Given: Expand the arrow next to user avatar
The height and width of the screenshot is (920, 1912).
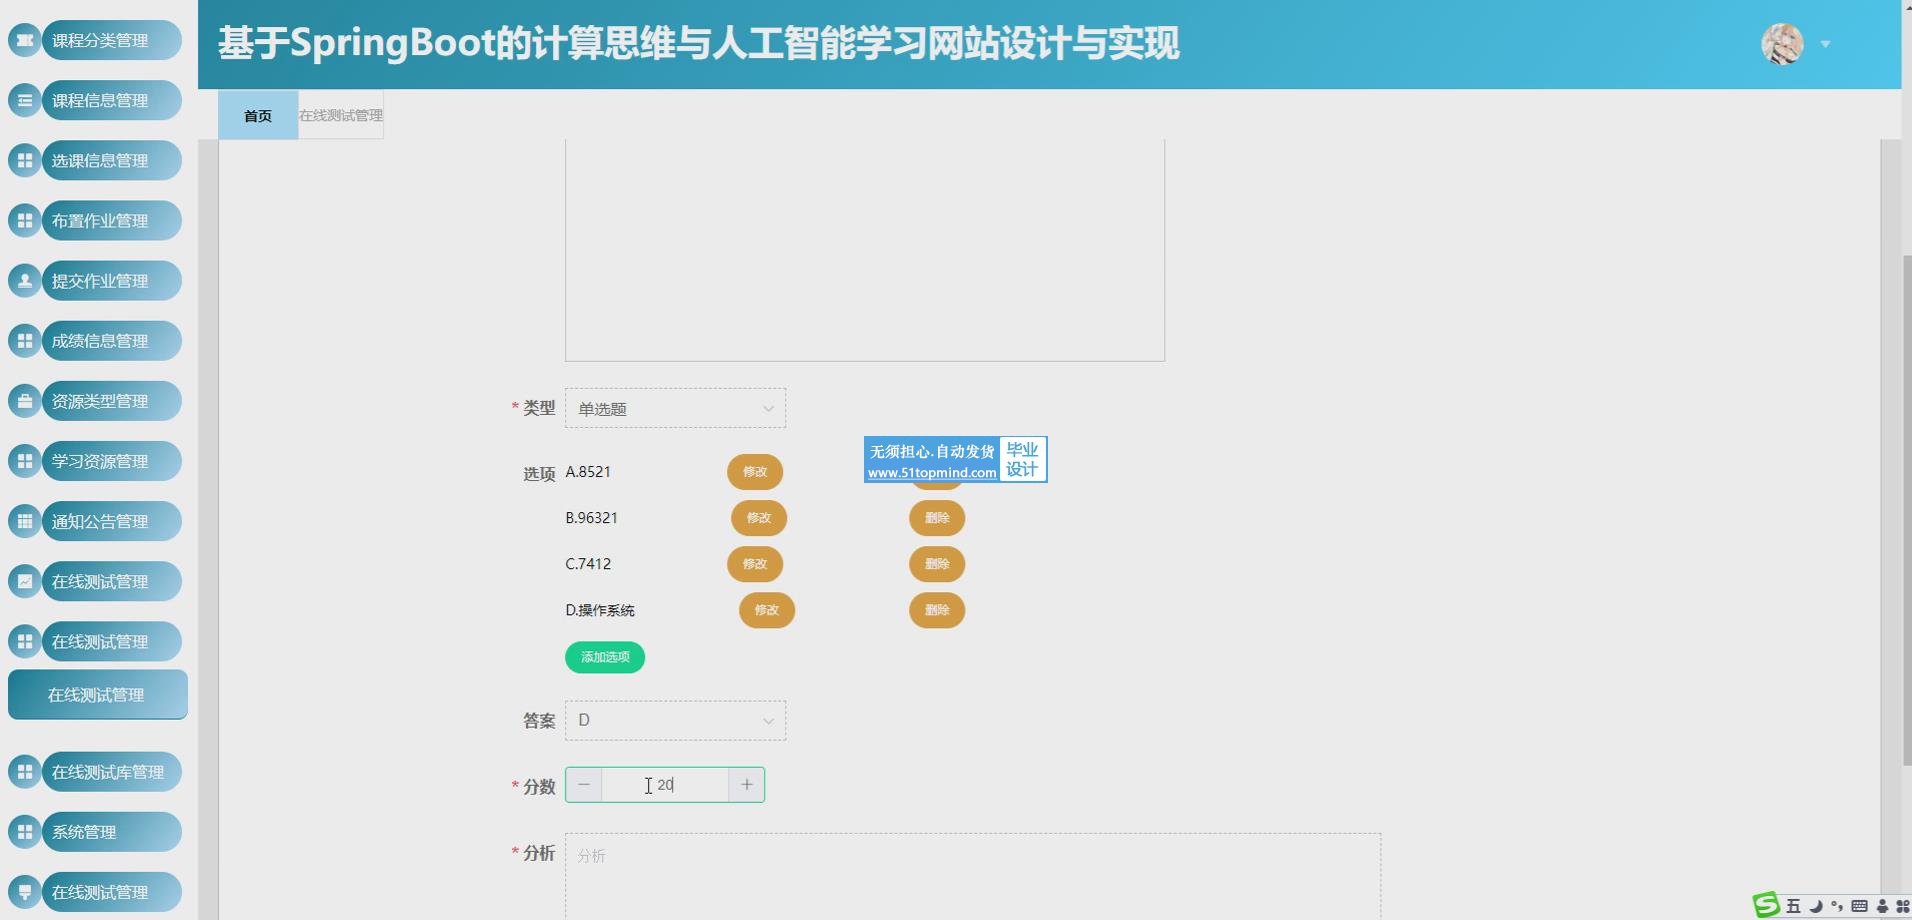Looking at the screenshot, I should pyautogui.click(x=1825, y=44).
